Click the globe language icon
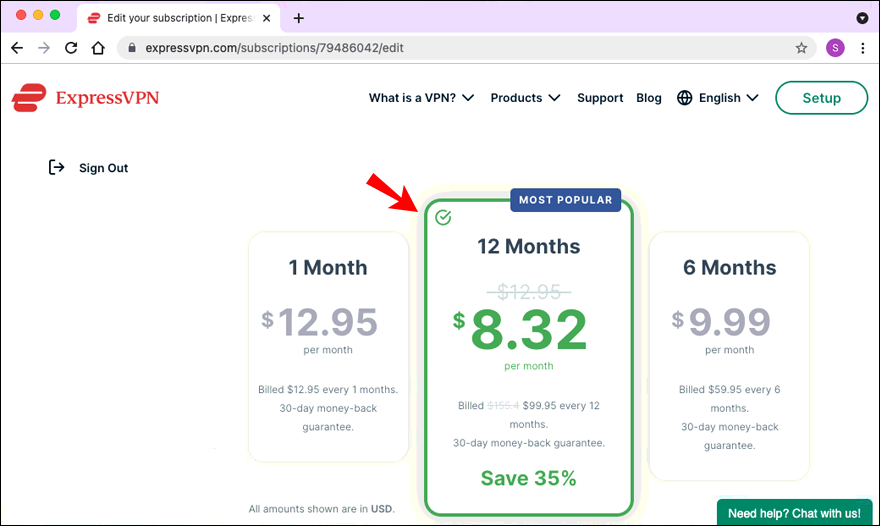 685,98
